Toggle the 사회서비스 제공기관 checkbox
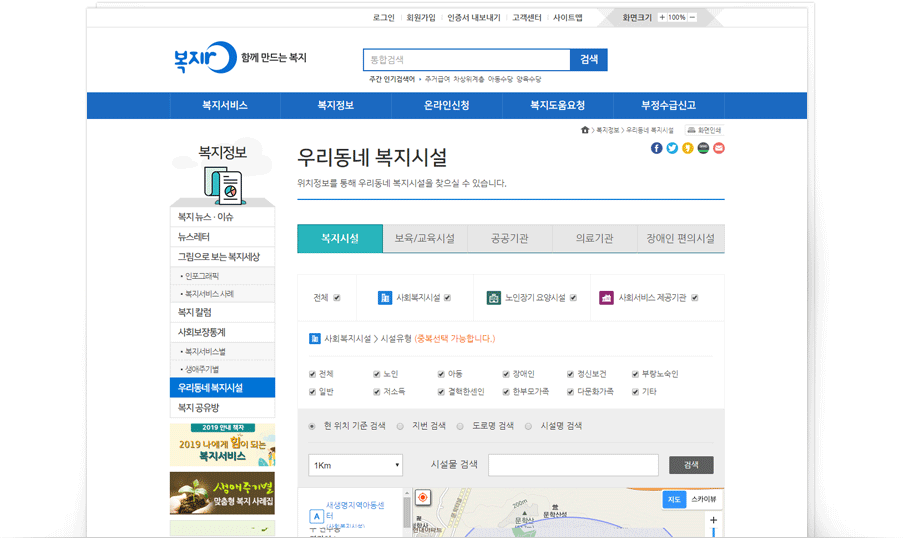 [695, 298]
